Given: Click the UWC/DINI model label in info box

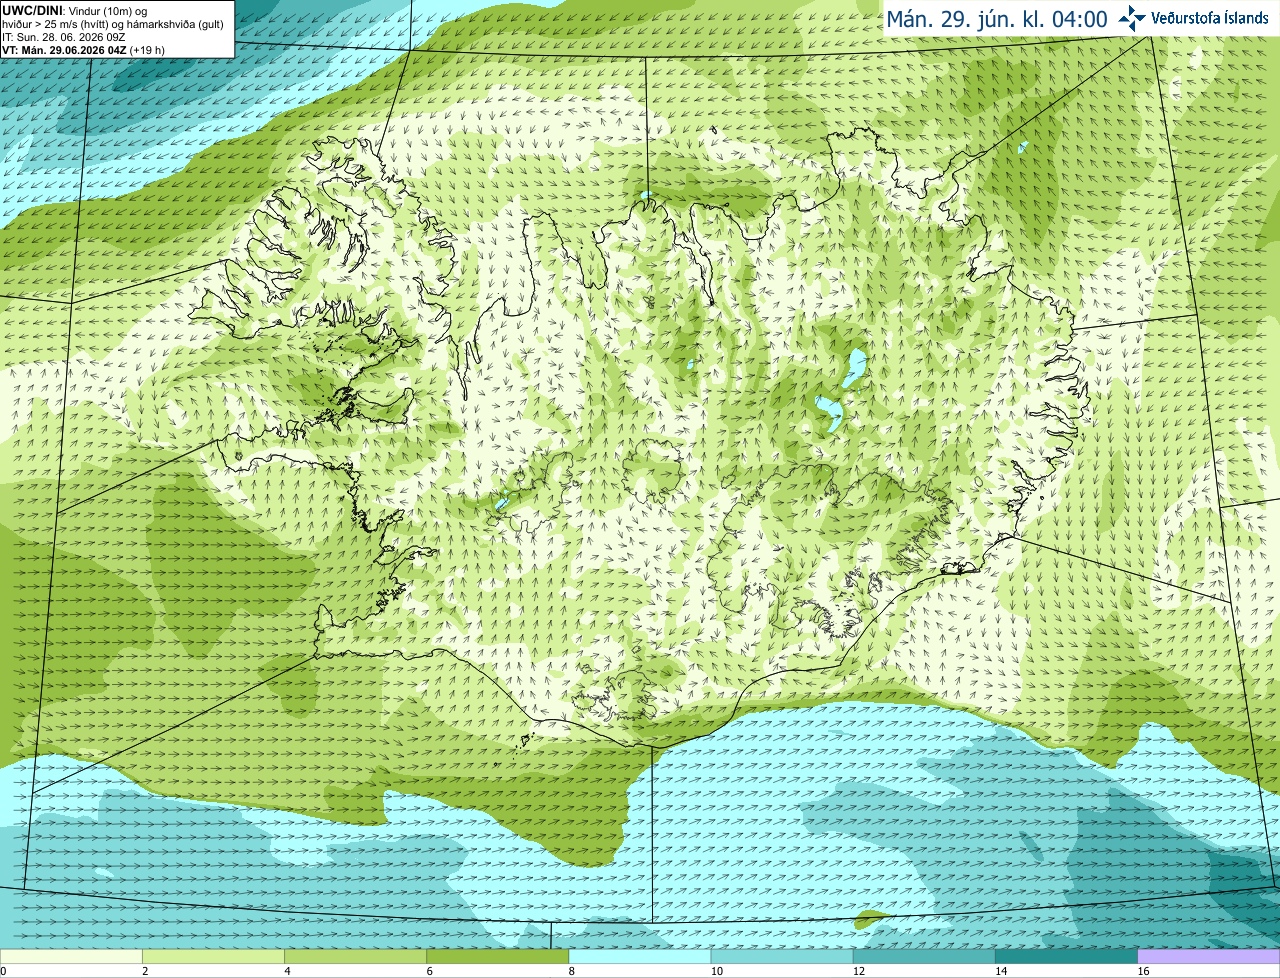Looking at the screenshot, I should pyautogui.click(x=33, y=11).
